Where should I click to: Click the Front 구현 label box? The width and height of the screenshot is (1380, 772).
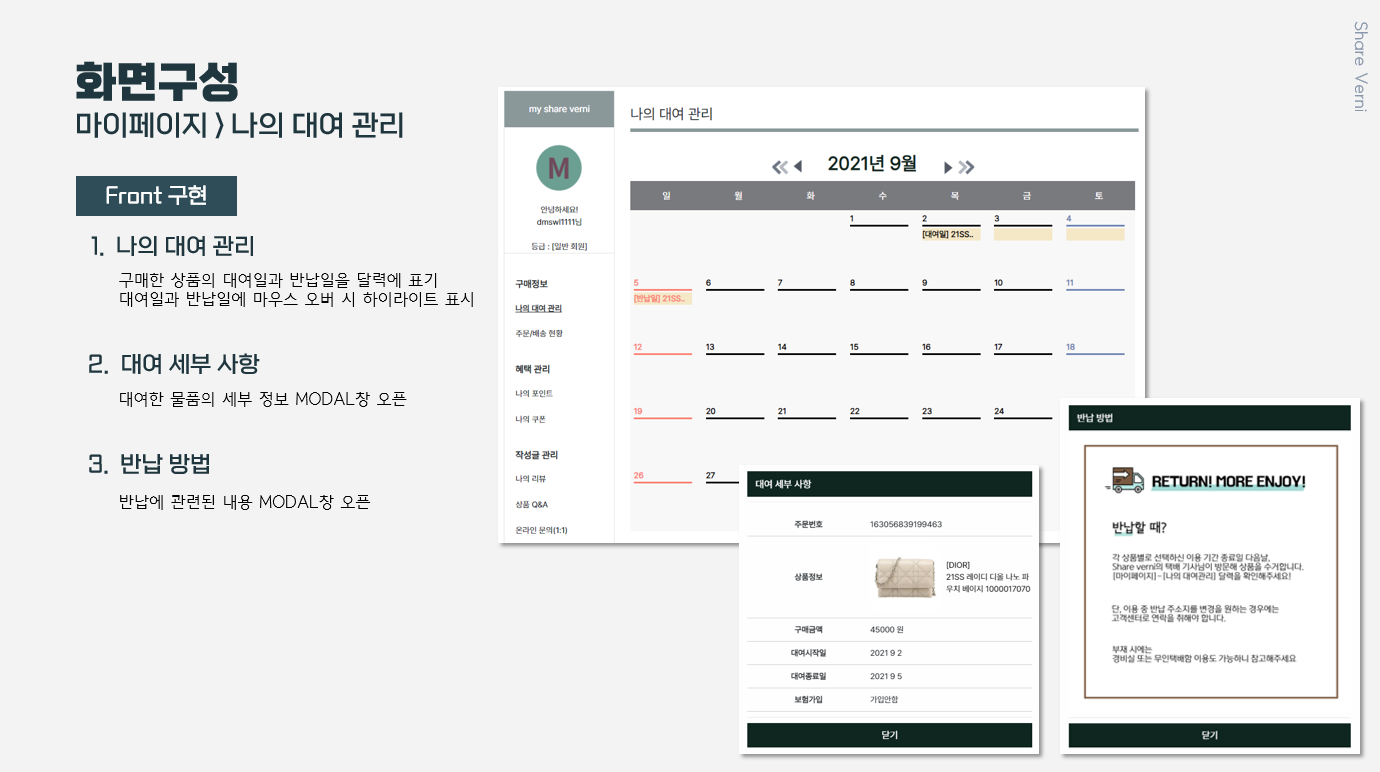tap(156, 196)
